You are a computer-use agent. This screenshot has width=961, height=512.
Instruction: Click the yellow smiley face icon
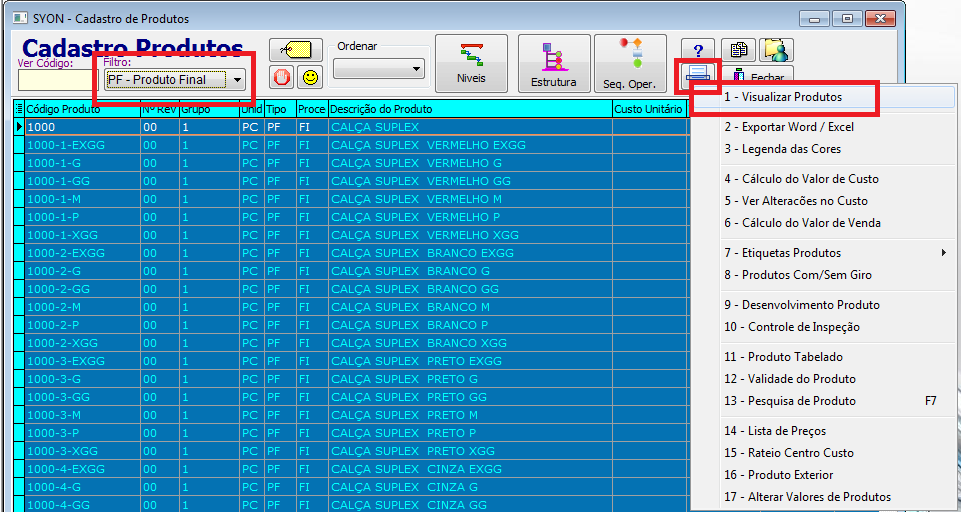coord(310,77)
